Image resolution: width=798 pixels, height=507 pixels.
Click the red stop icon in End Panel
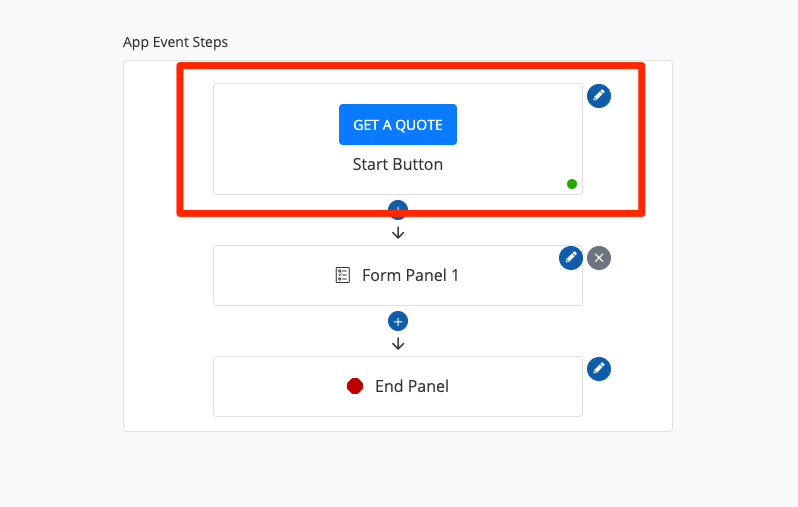pos(354,386)
